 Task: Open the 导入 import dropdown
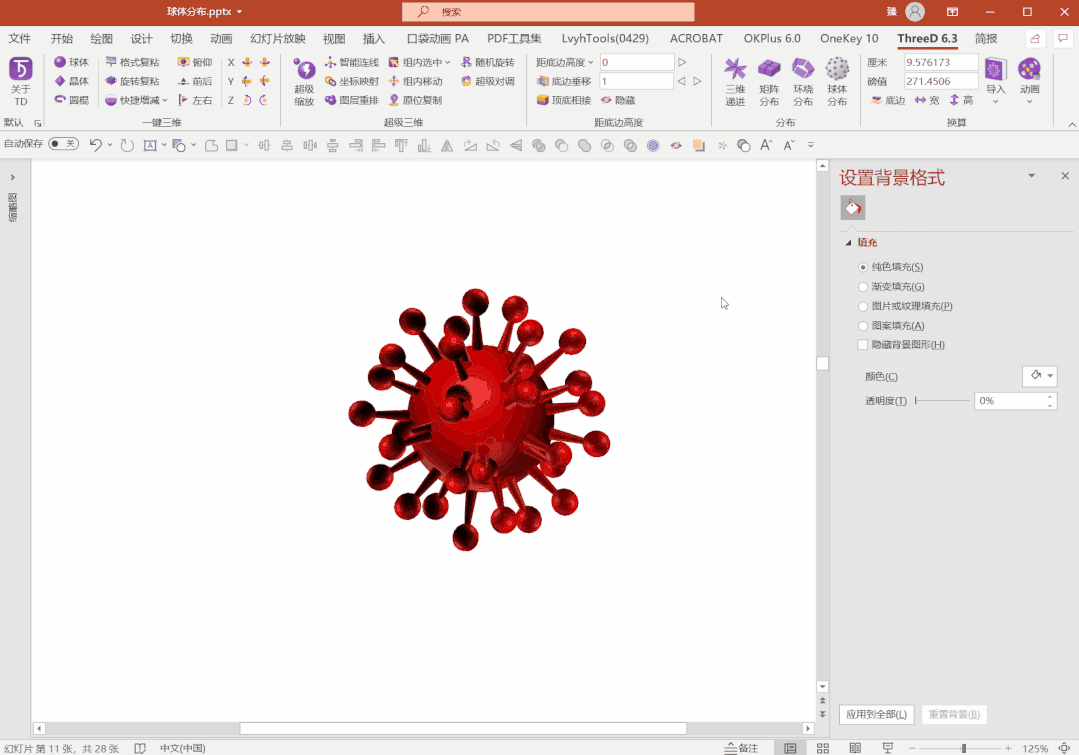tap(995, 102)
